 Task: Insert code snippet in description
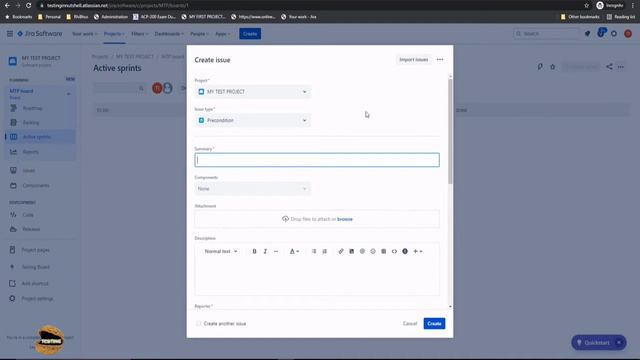click(x=394, y=251)
